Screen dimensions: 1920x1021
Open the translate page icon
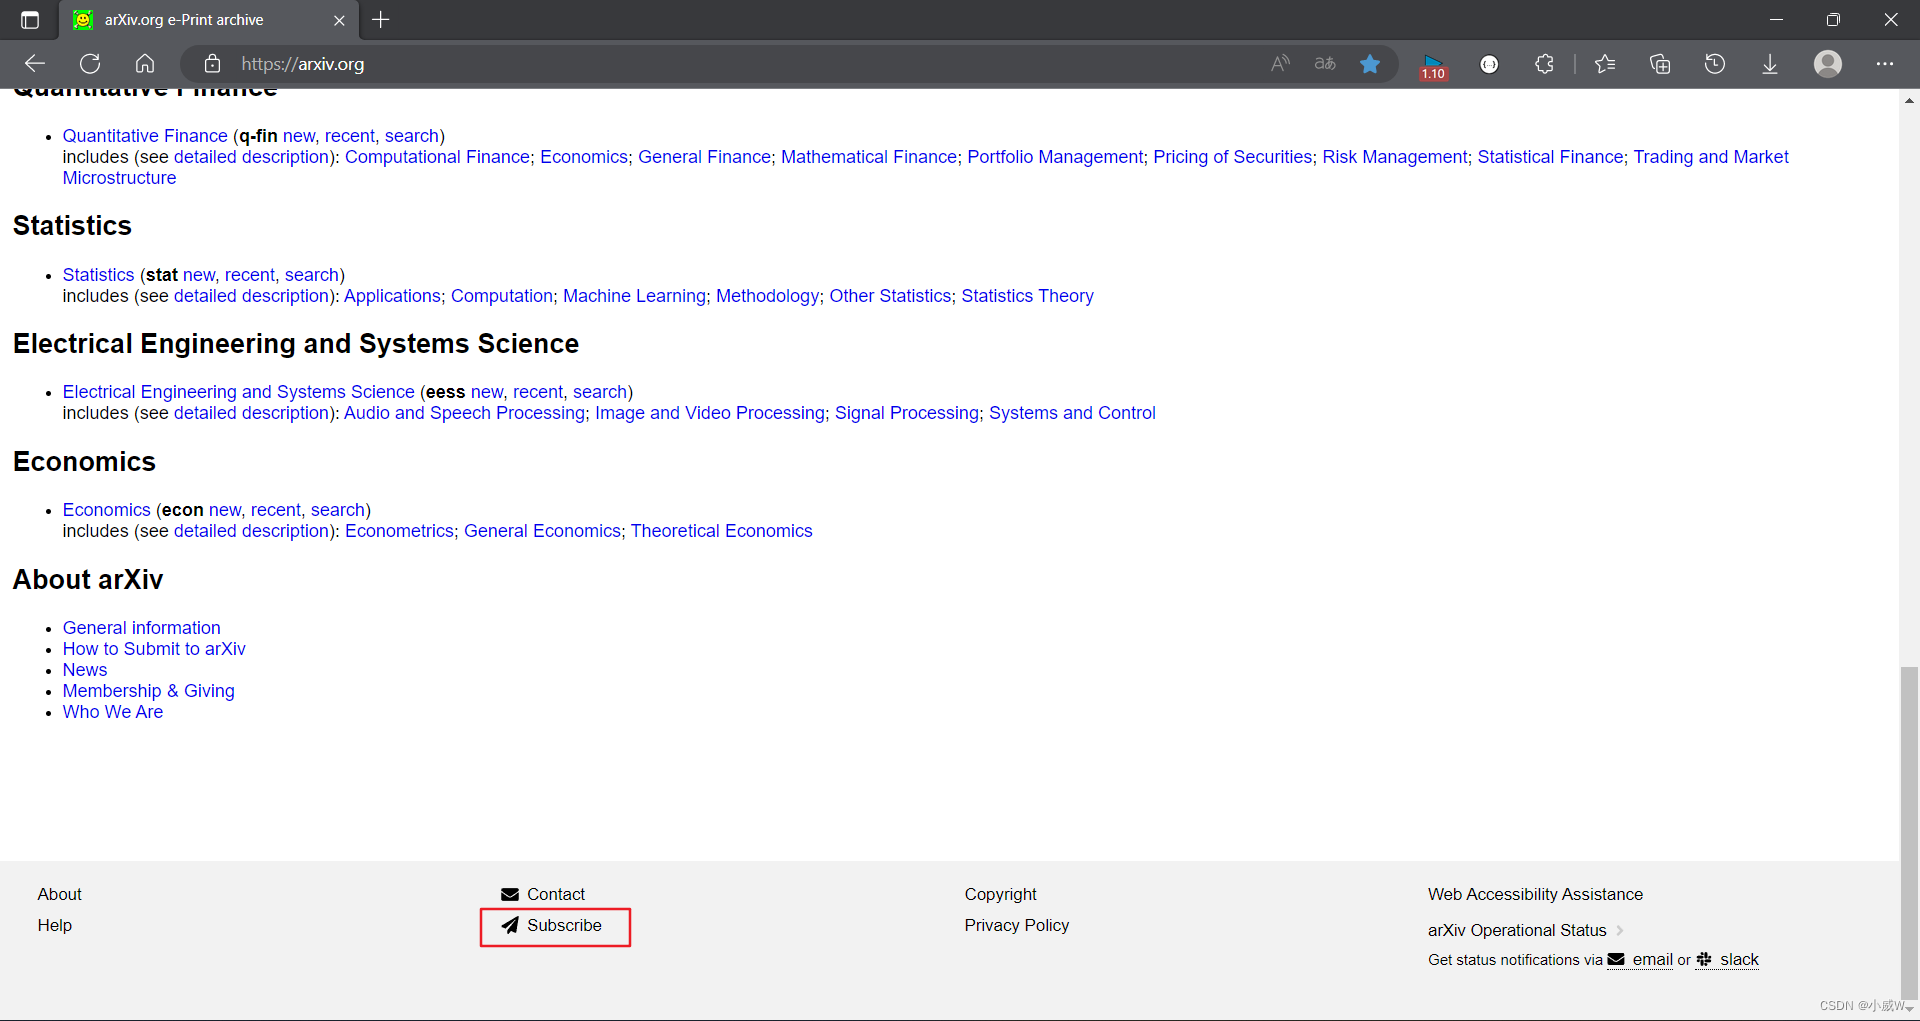point(1325,64)
